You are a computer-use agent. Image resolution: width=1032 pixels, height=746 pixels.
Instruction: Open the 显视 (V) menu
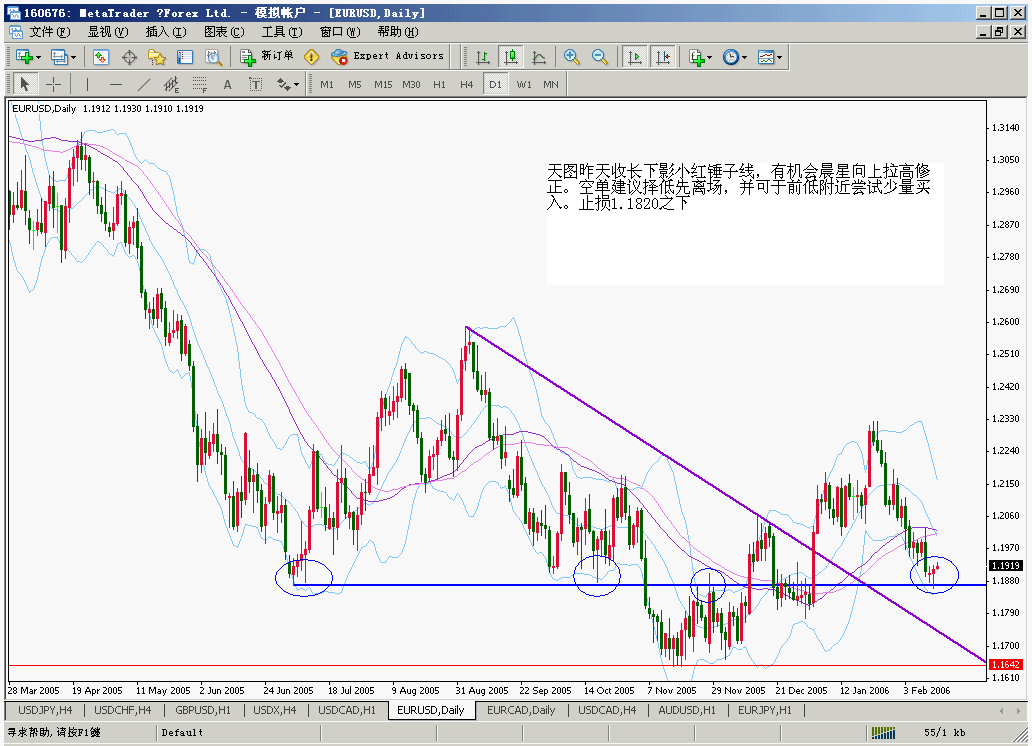108,32
